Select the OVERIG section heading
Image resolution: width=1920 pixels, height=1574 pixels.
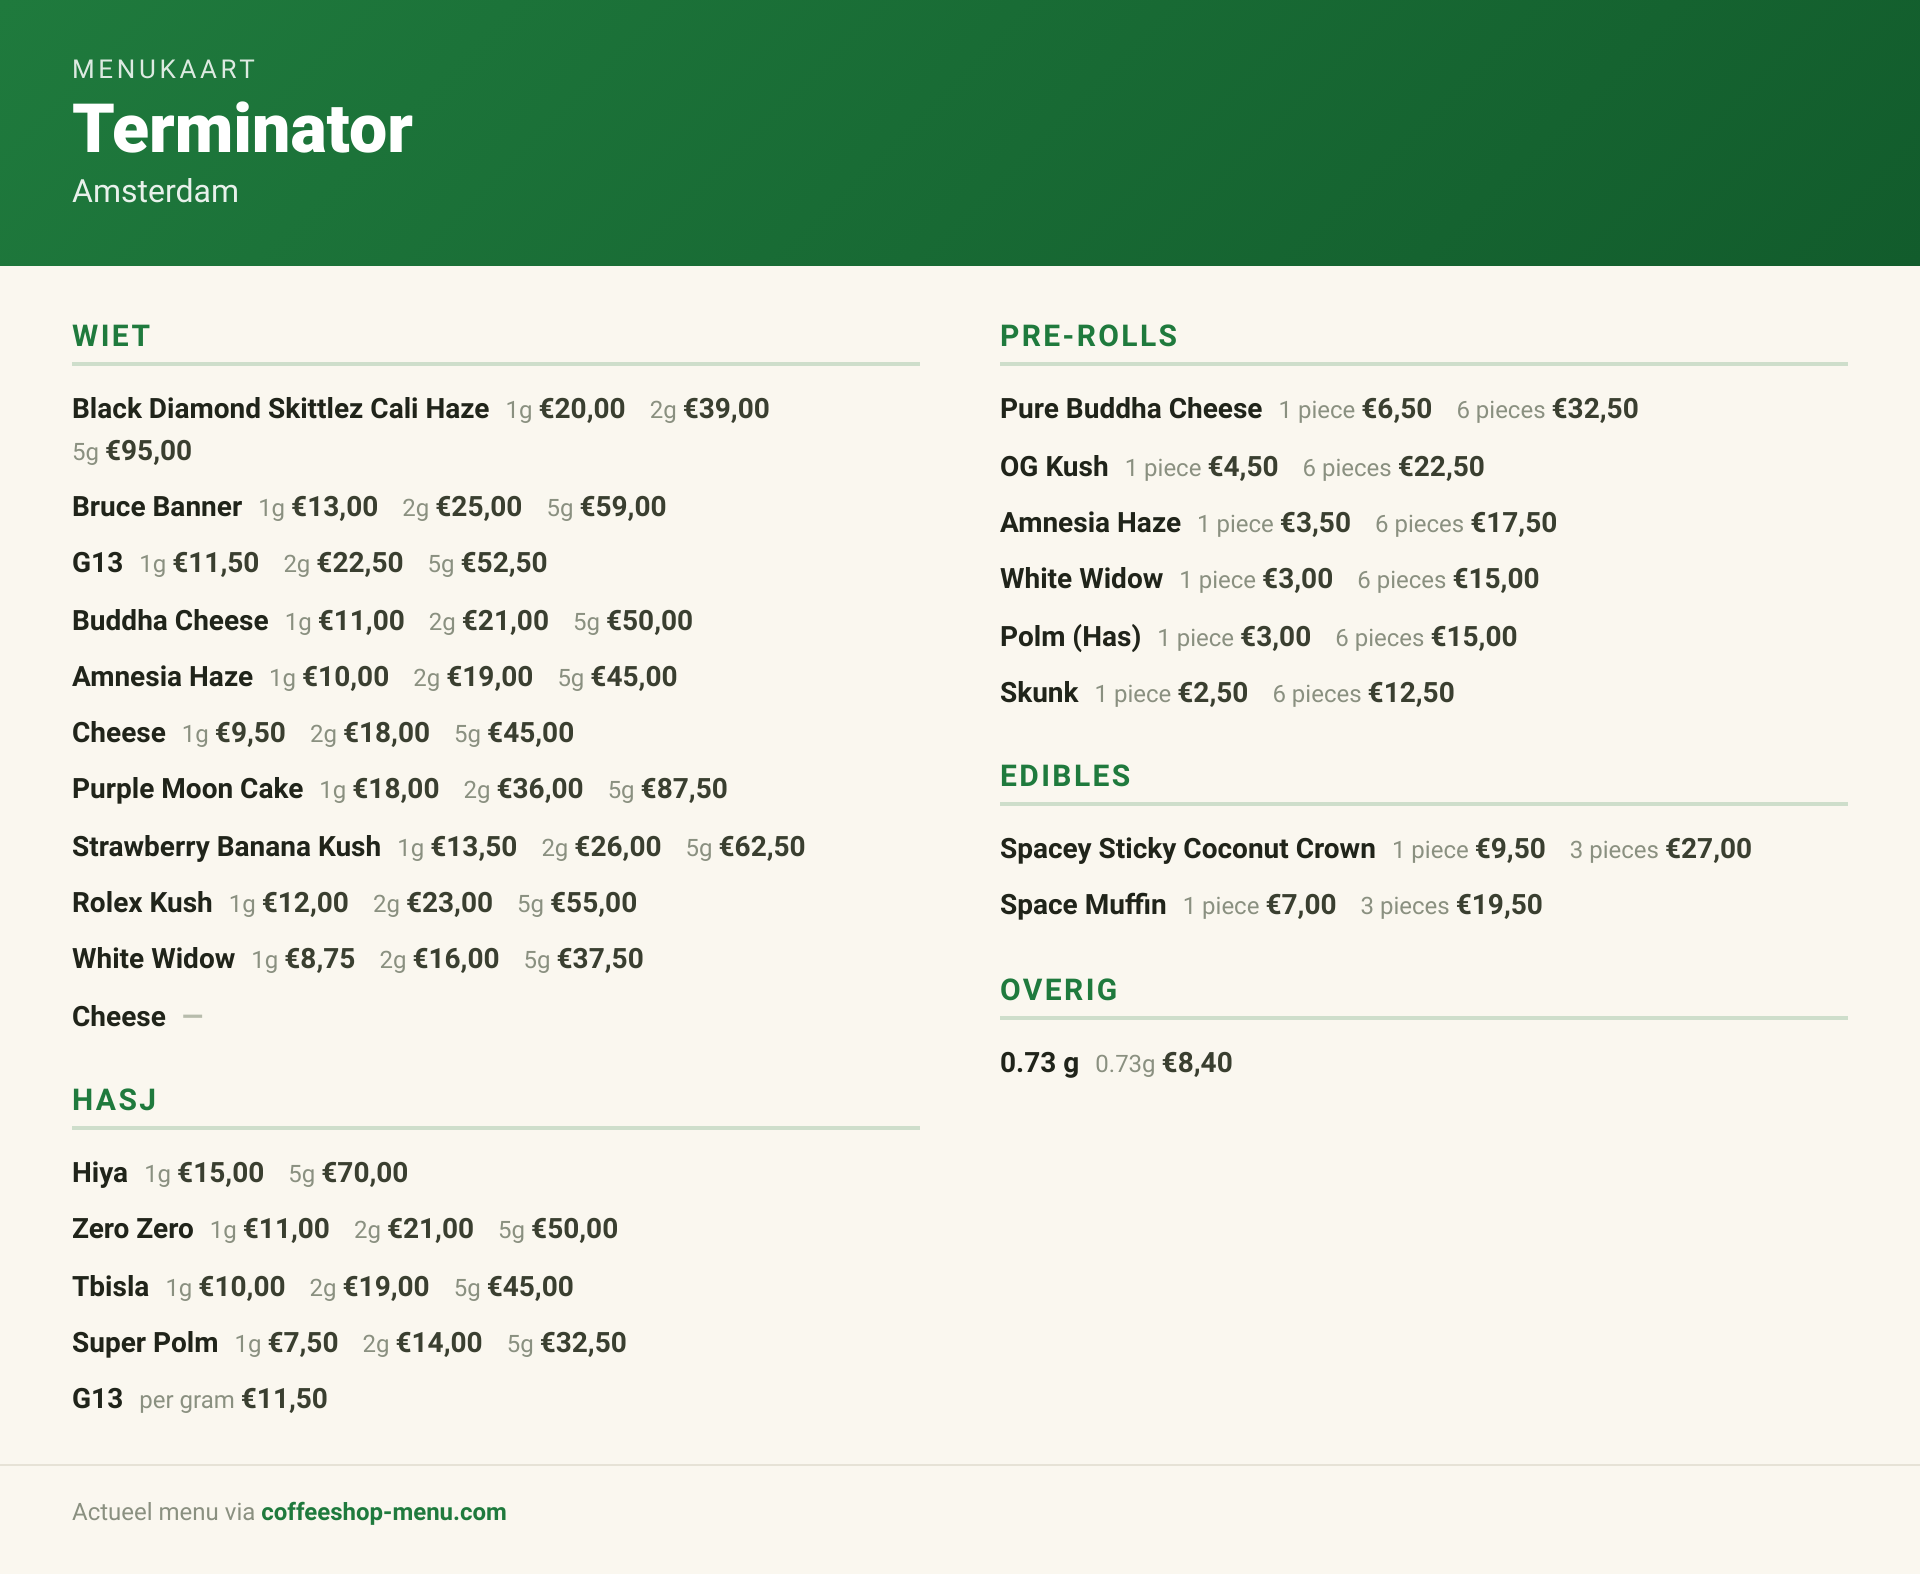[x=1059, y=990]
